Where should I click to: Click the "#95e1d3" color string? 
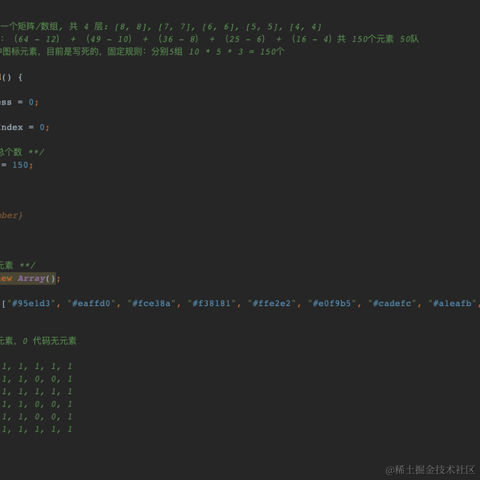click(31, 303)
